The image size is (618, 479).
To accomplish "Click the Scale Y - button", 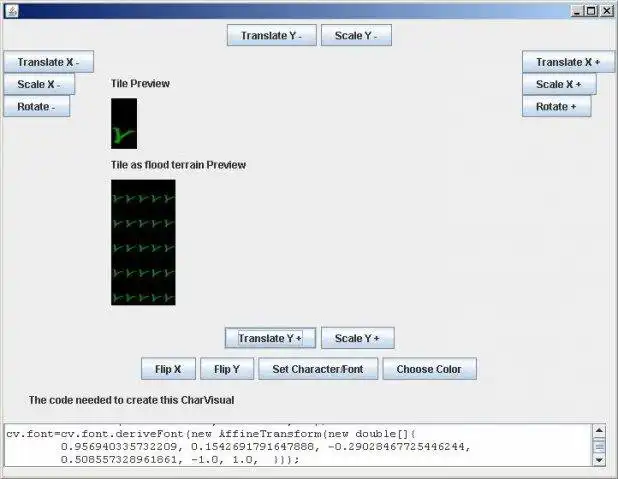I will coord(356,35).
